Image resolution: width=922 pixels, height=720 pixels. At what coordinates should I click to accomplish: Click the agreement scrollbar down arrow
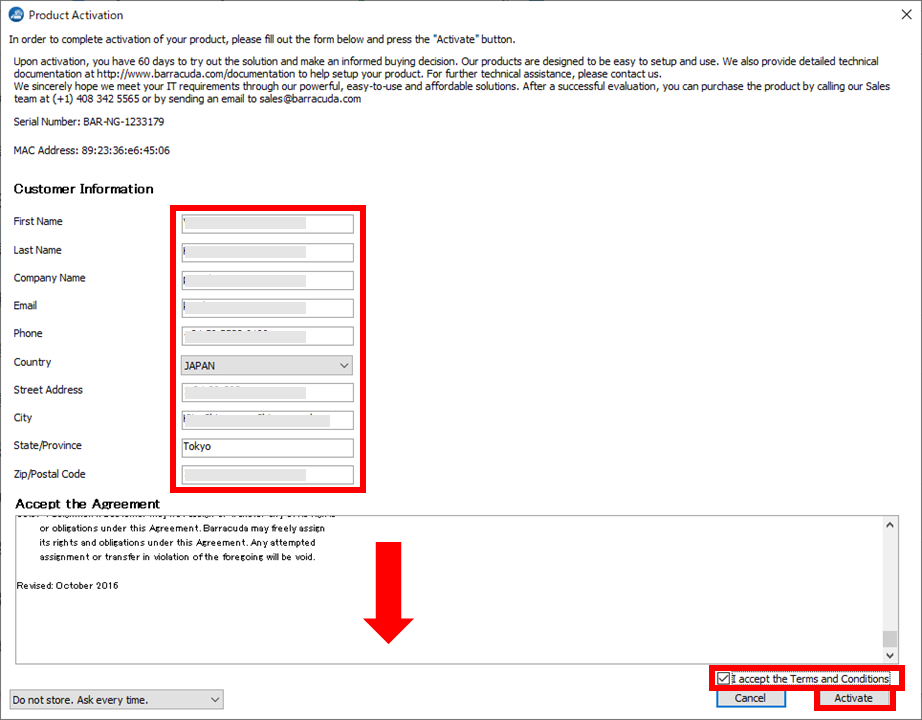click(890, 655)
